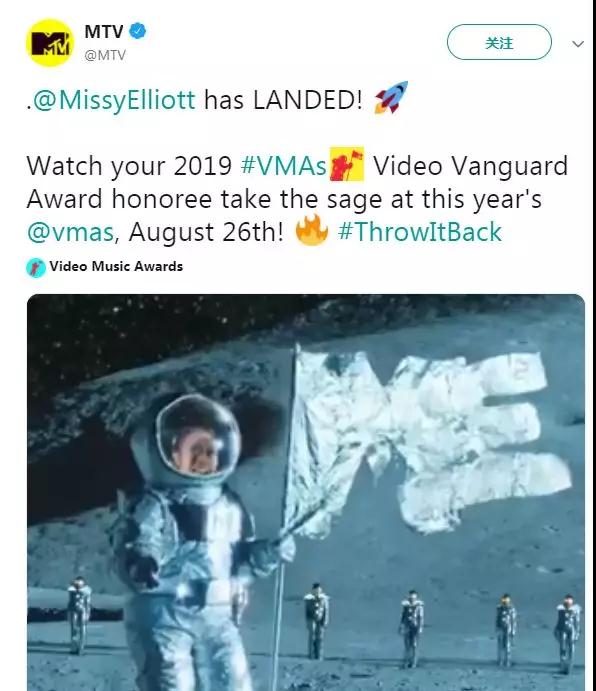This screenshot has width=596, height=691.
Task: Click the blue verified badge beside MTV
Action: pos(138,31)
